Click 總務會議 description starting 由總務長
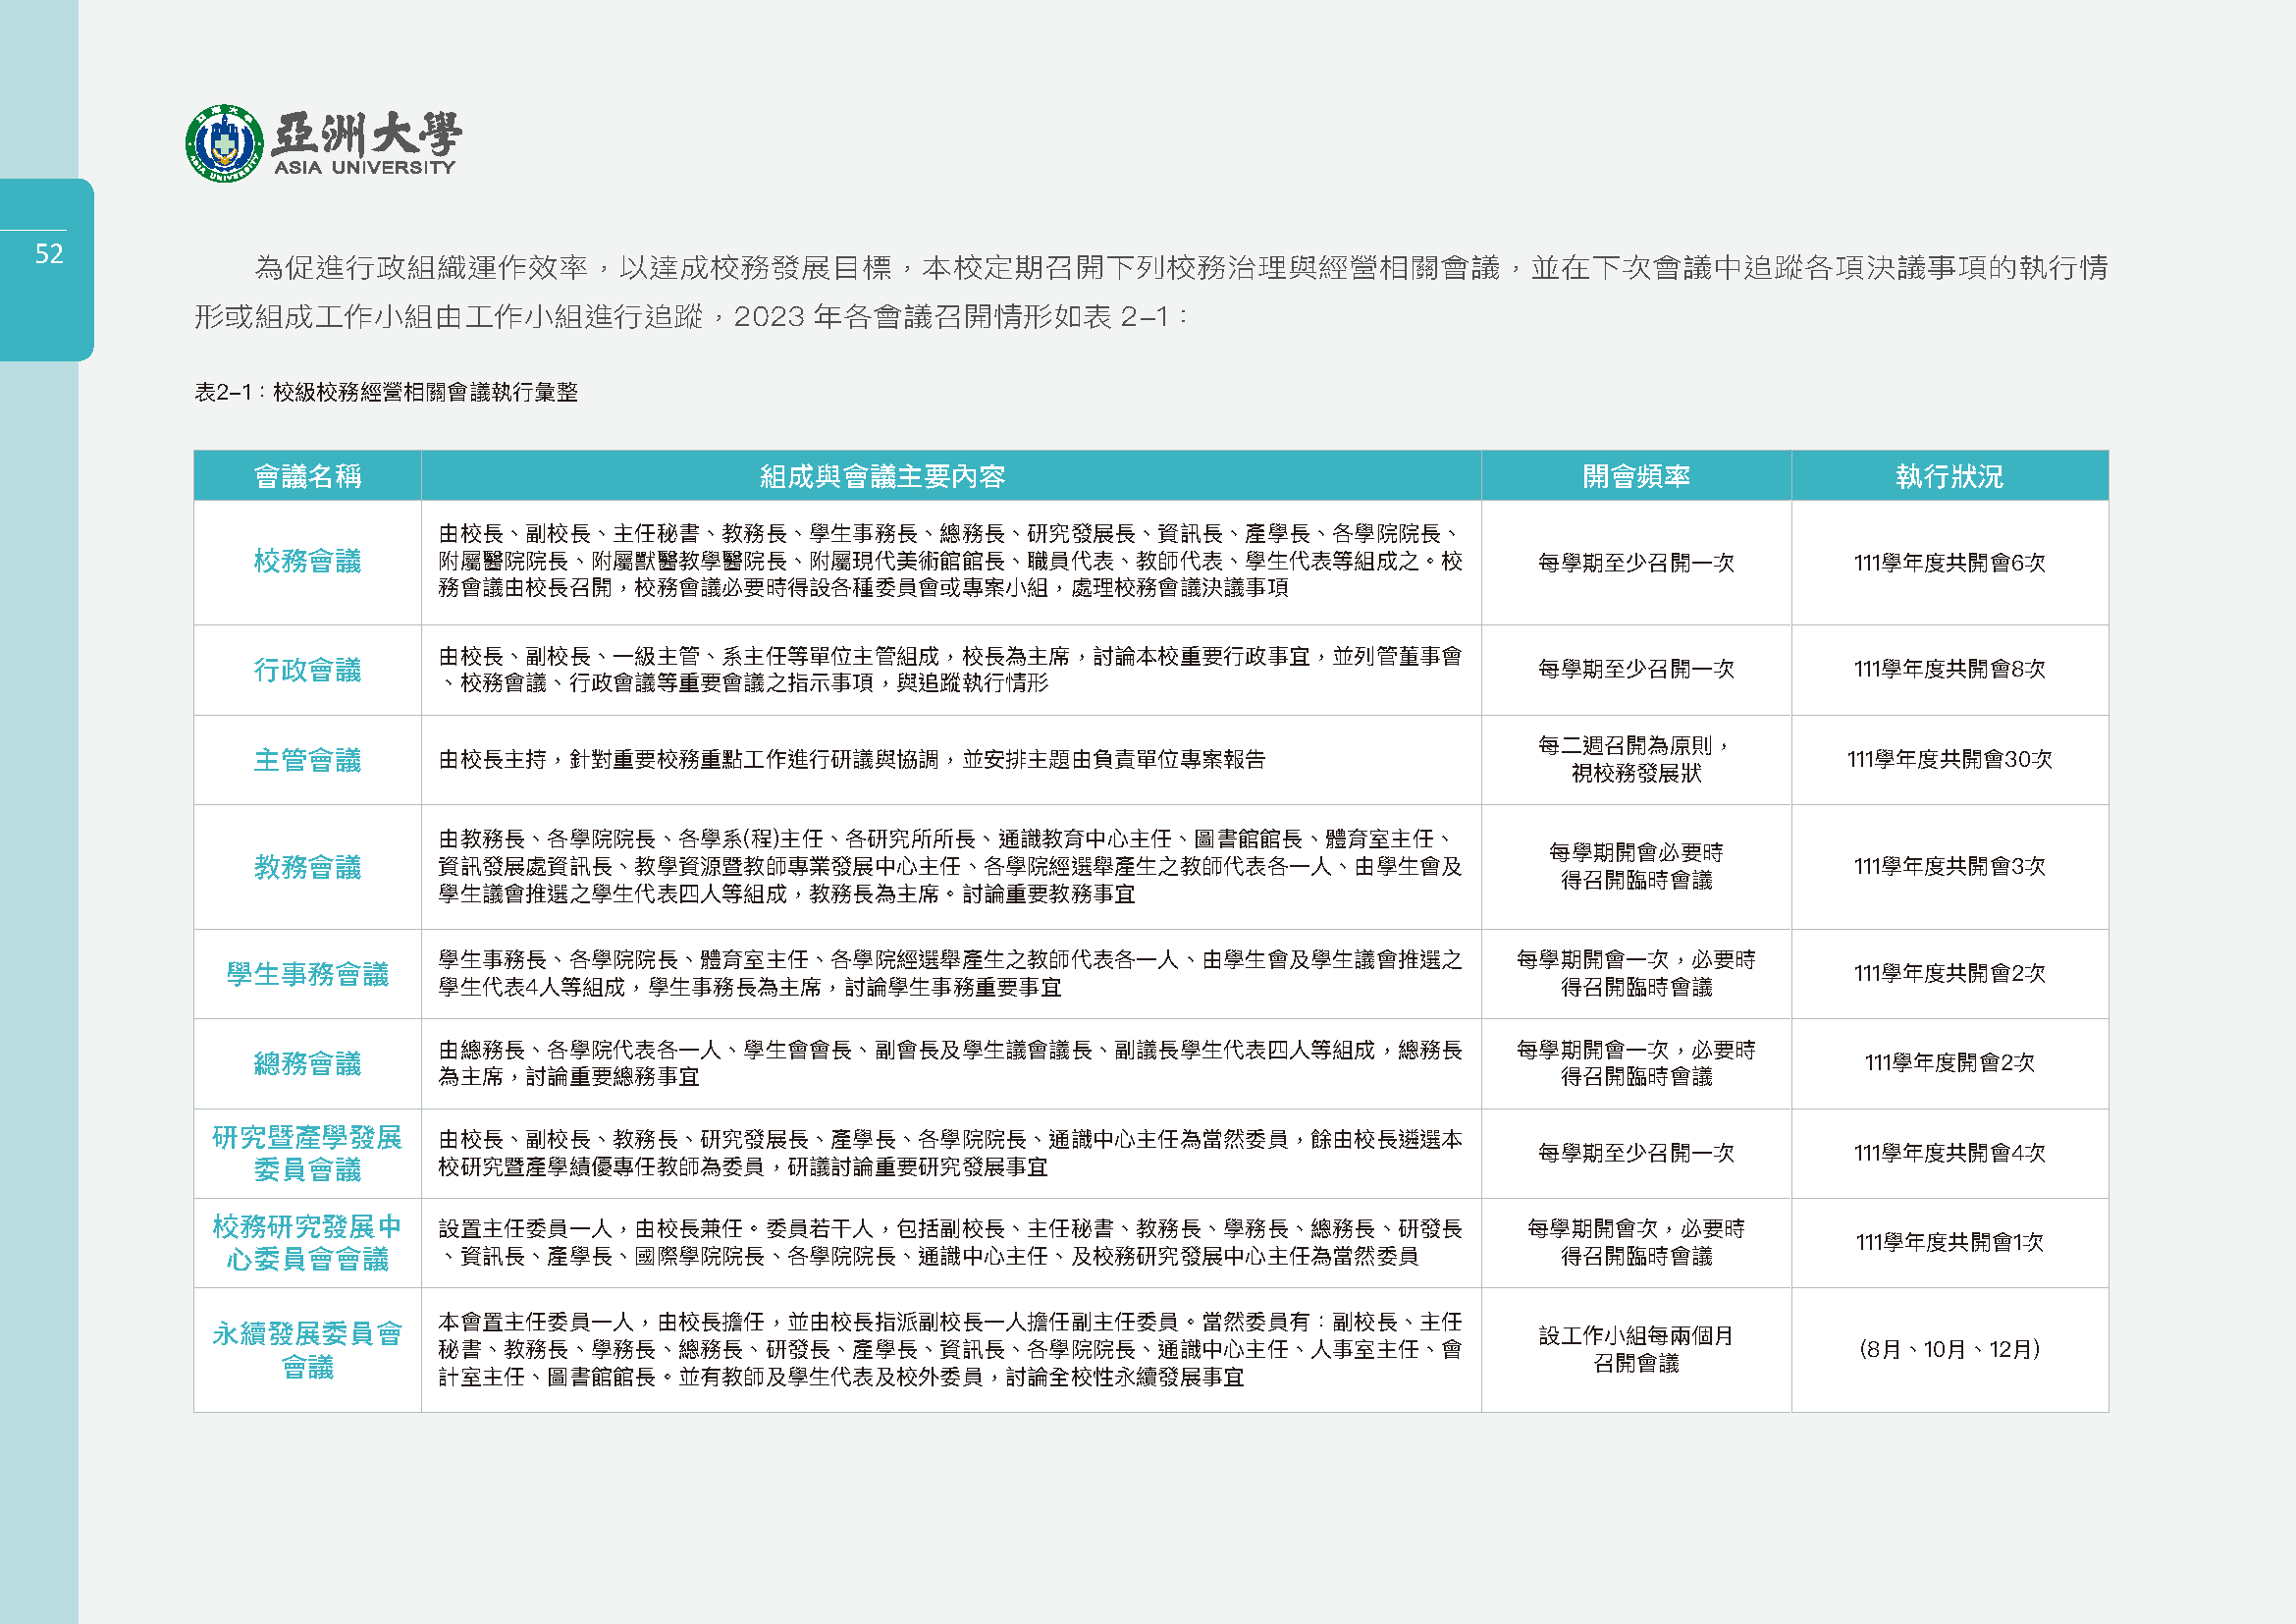Image resolution: width=2296 pixels, height=1624 pixels. pos(951,1062)
